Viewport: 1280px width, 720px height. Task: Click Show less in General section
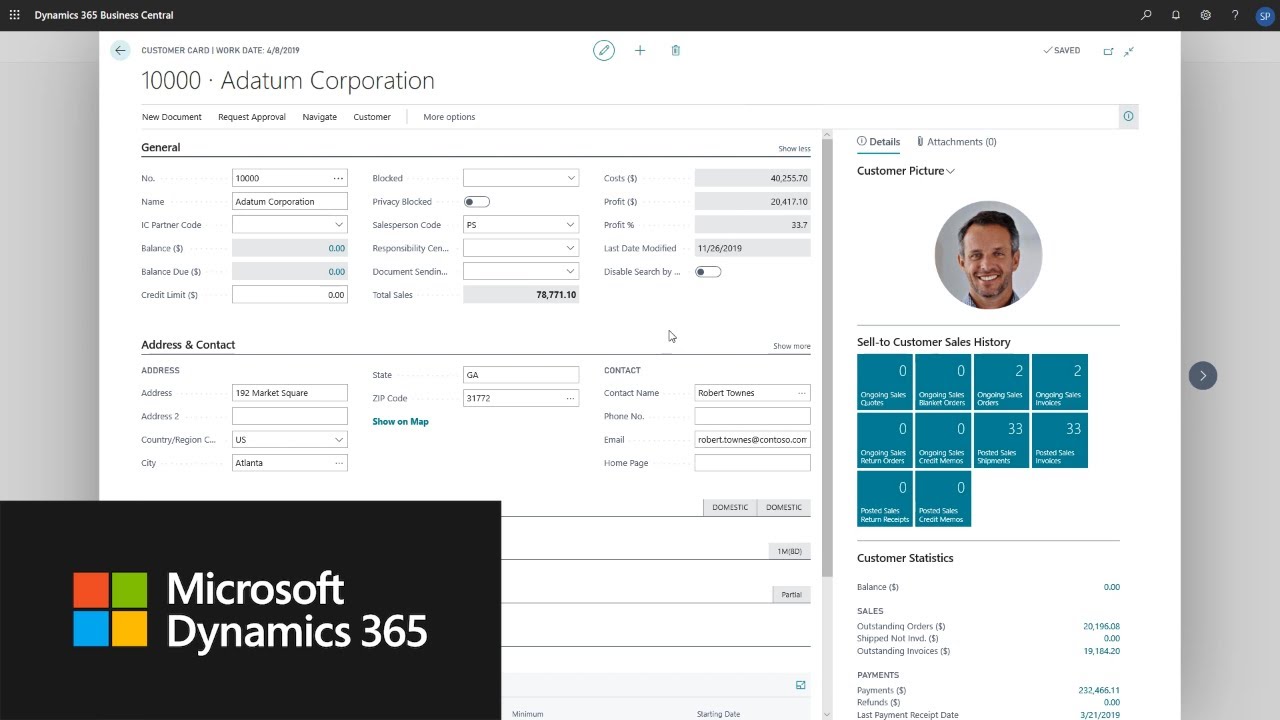[794, 149]
